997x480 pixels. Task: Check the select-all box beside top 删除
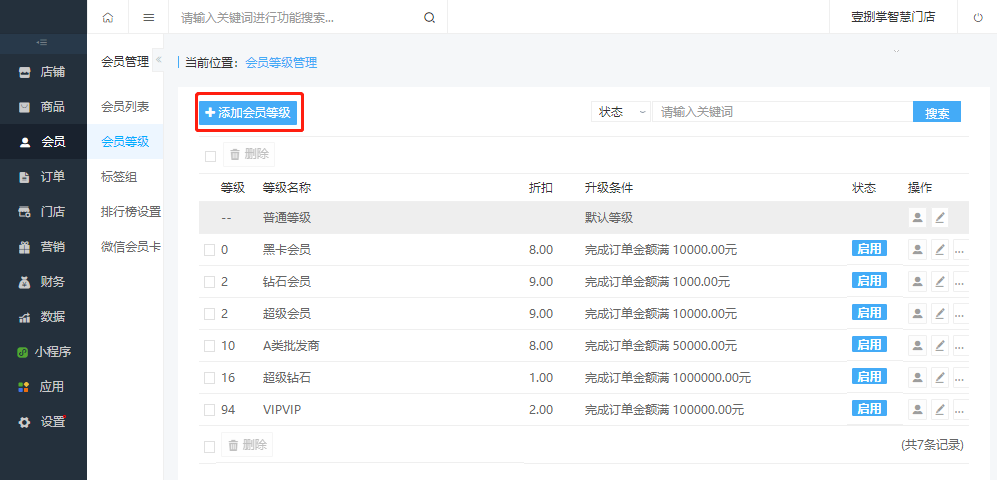coord(210,156)
